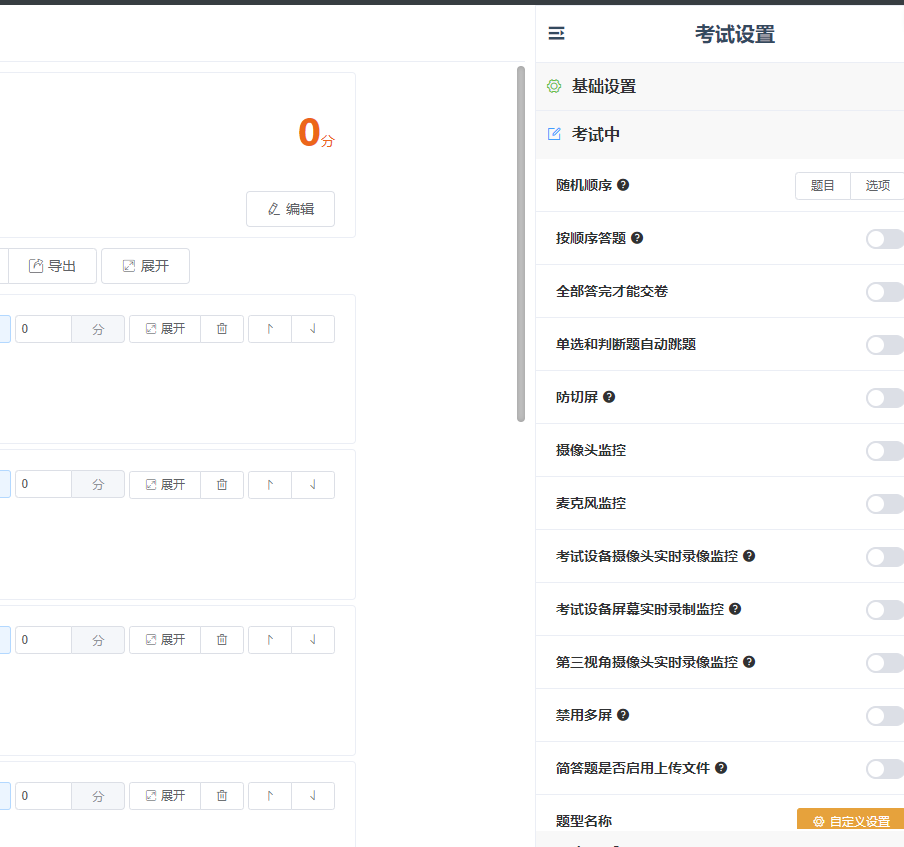Click the orange 0分 total score
The width and height of the screenshot is (904, 847).
coord(316,133)
